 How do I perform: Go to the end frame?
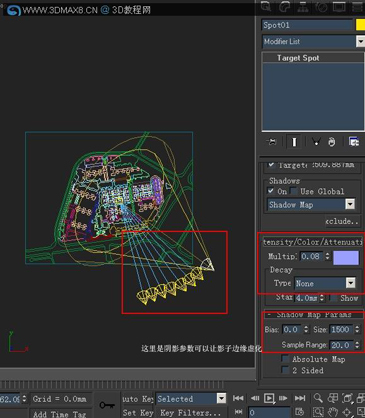(300, 398)
